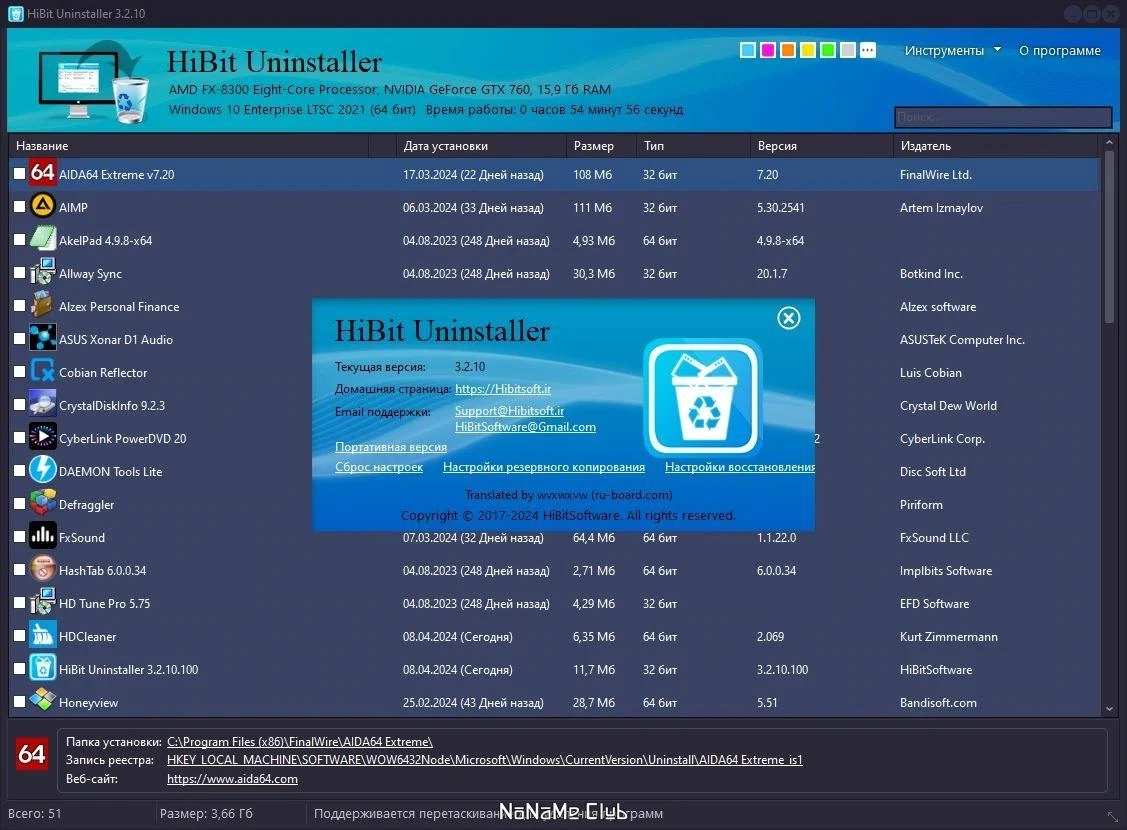The image size is (1127, 830).
Task: Choose the orange theme swatch
Action: [788, 50]
